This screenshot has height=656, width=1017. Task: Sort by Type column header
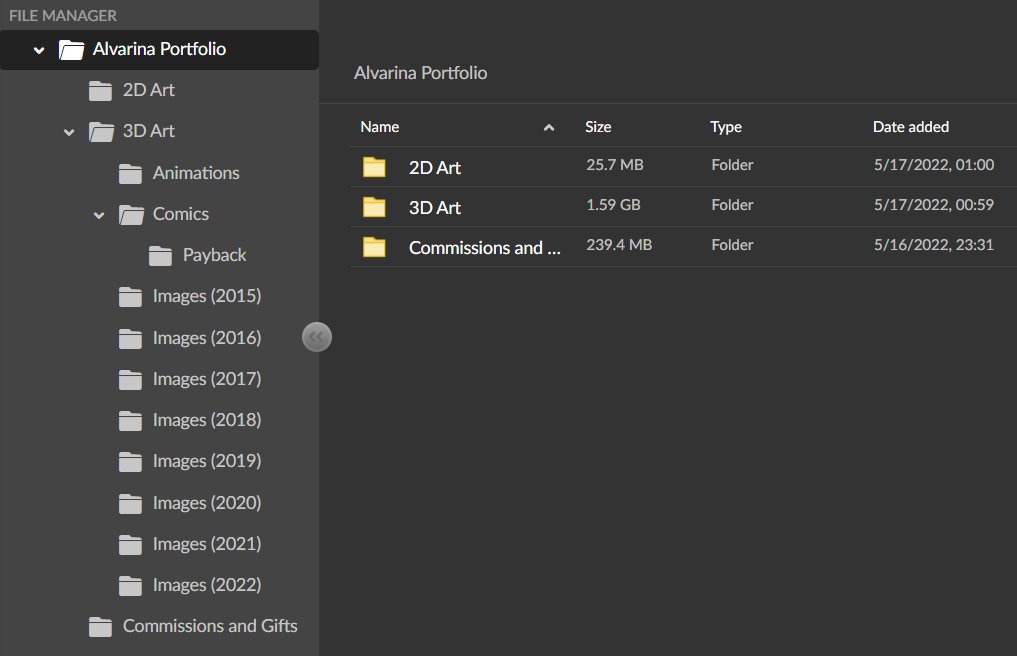[726, 127]
